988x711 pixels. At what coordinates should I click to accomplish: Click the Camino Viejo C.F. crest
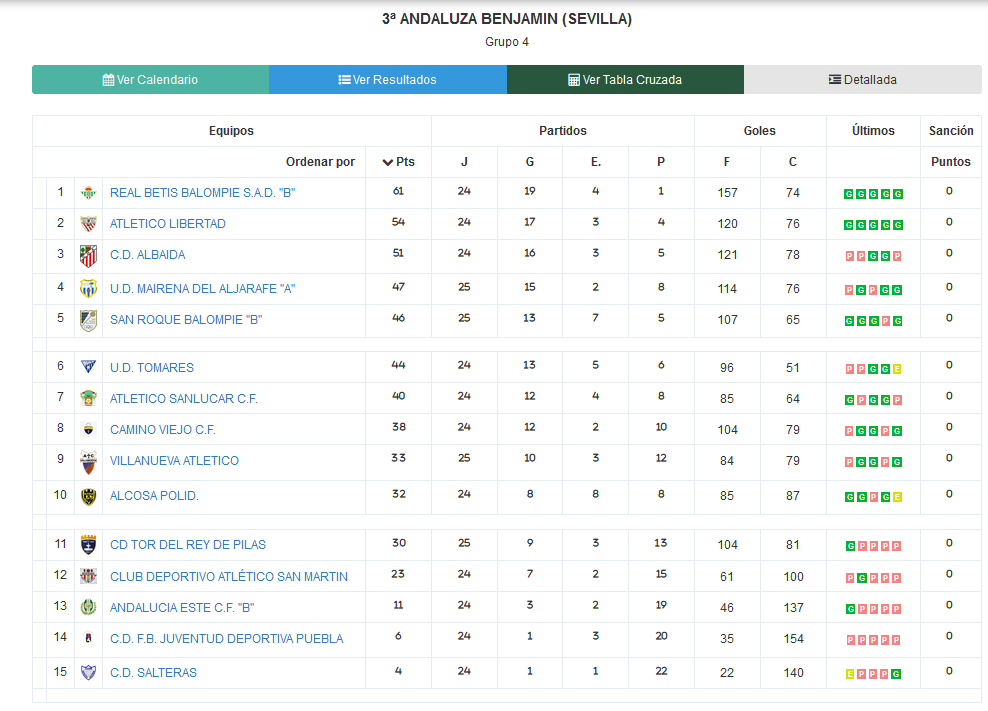pyautogui.click(x=88, y=430)
